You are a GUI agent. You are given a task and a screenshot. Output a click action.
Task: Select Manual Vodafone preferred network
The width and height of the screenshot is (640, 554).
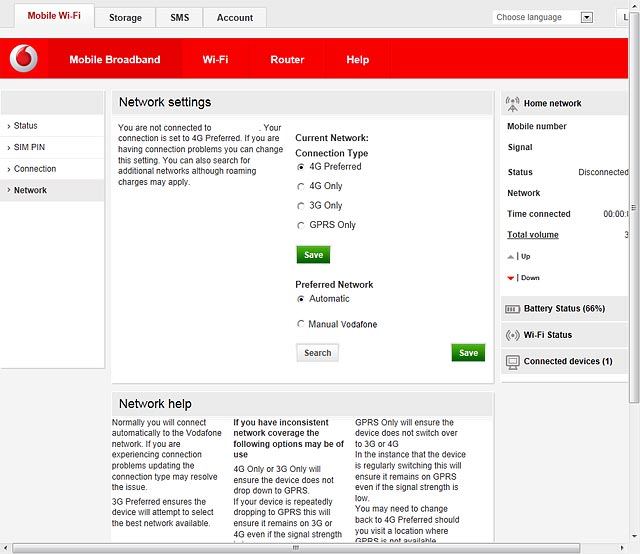(301, 324)
